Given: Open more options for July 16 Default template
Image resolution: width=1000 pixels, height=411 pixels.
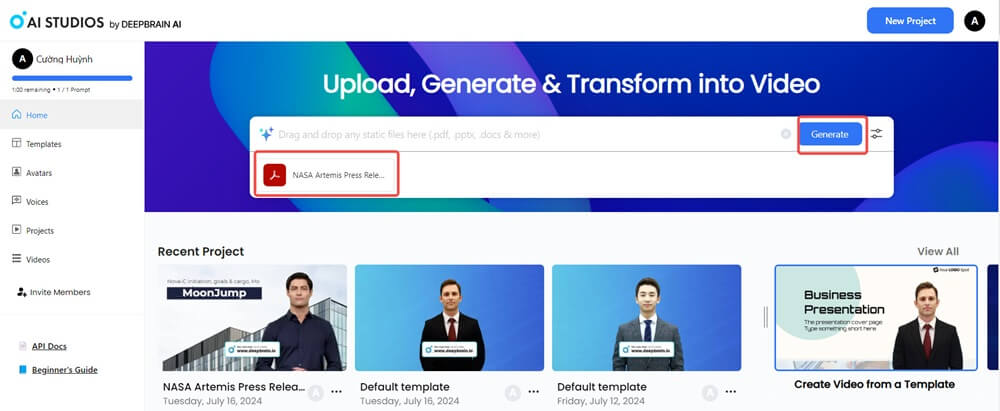Looking at the screenshot, I should coord(533,392).
